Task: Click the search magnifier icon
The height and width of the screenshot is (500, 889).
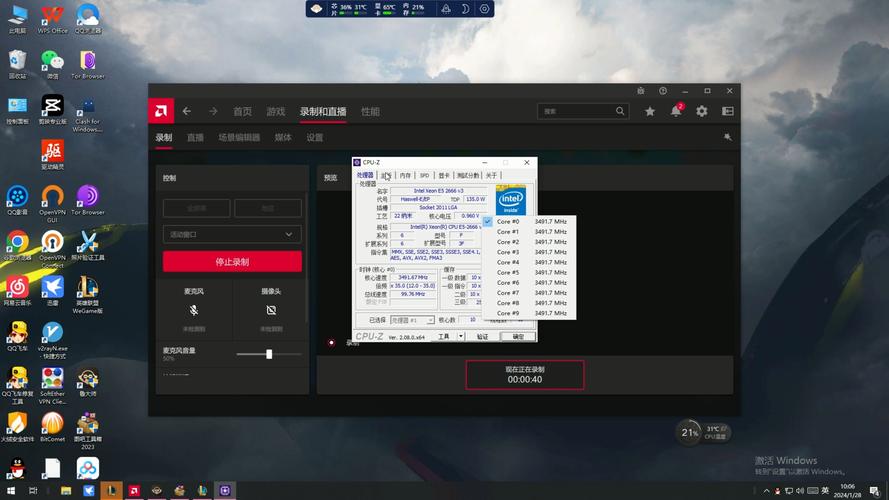Action: coord(620,111)
